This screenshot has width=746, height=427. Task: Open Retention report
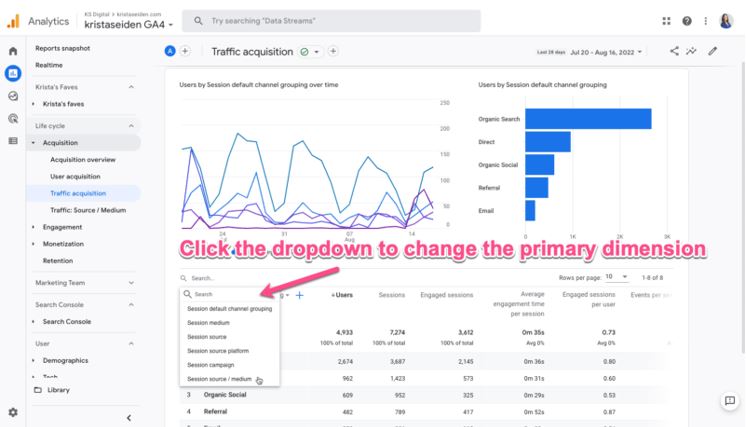point(58,261)
